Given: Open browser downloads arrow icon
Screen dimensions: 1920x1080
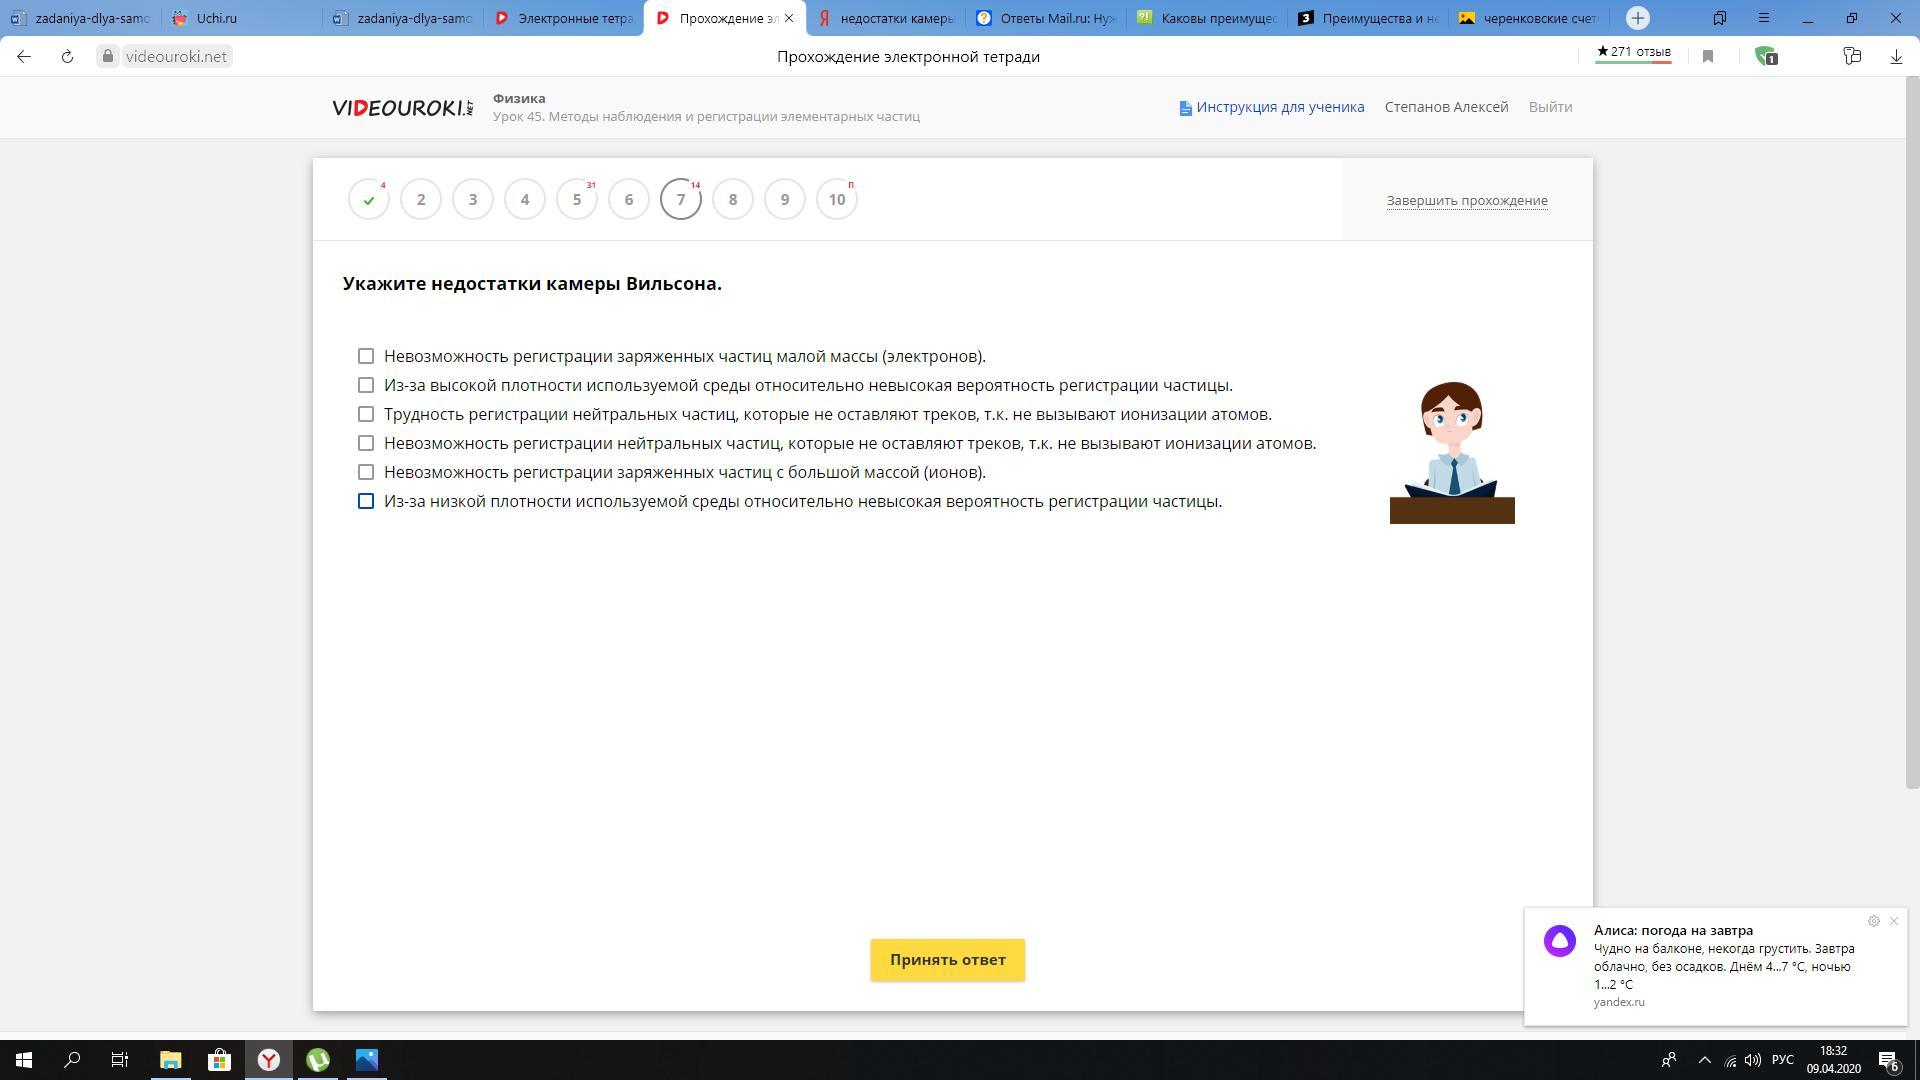Looking at the screenshot, I should click(1895, 57).
